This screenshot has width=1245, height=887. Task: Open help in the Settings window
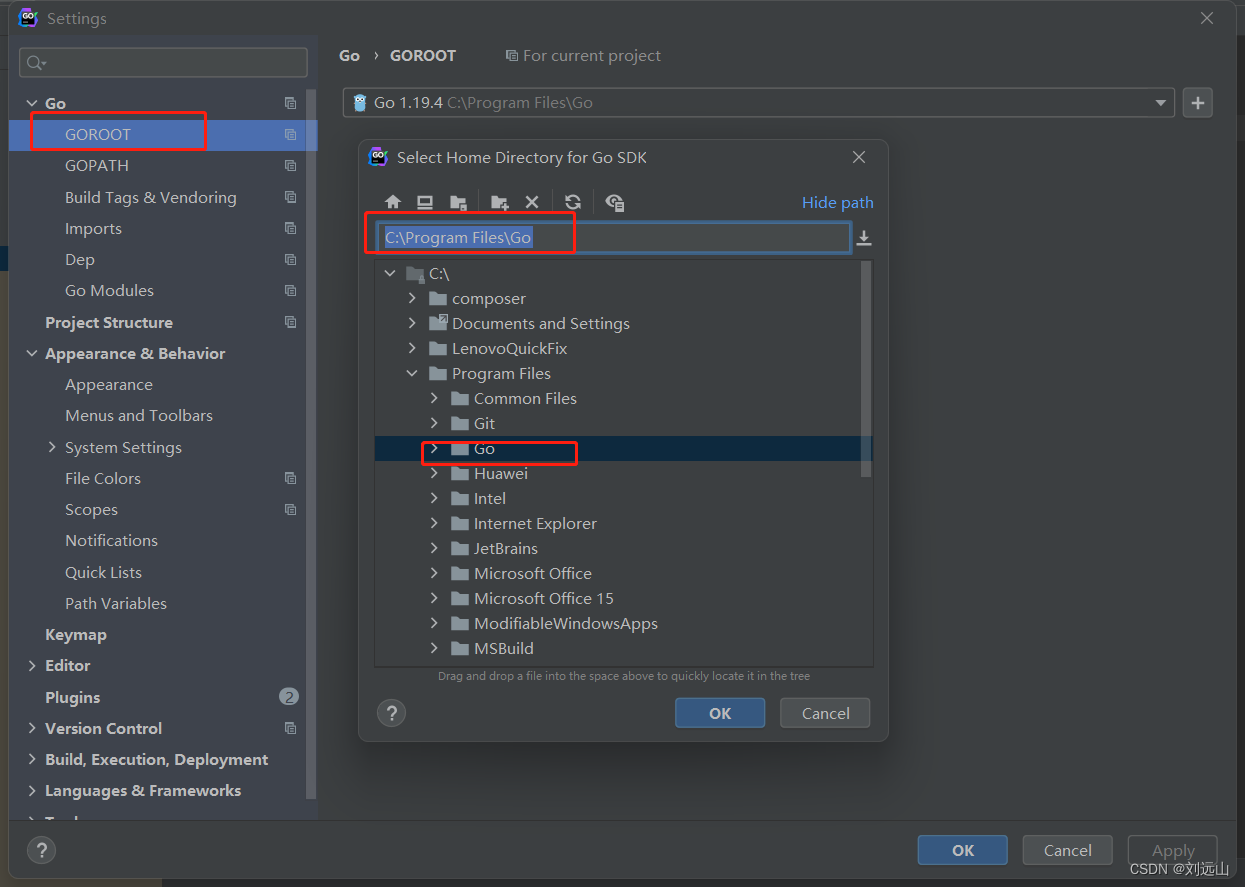click(41, 850)
